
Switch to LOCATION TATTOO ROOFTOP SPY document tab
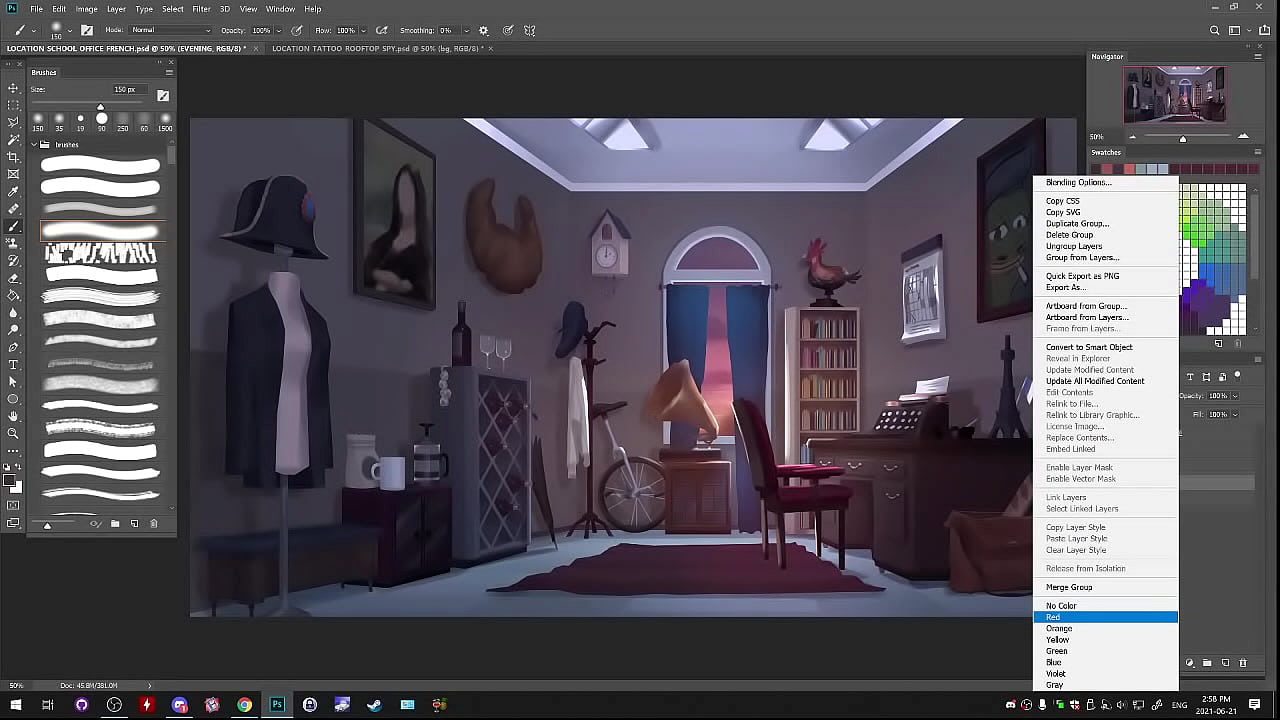pyautogui.click(x=376, y=48)
